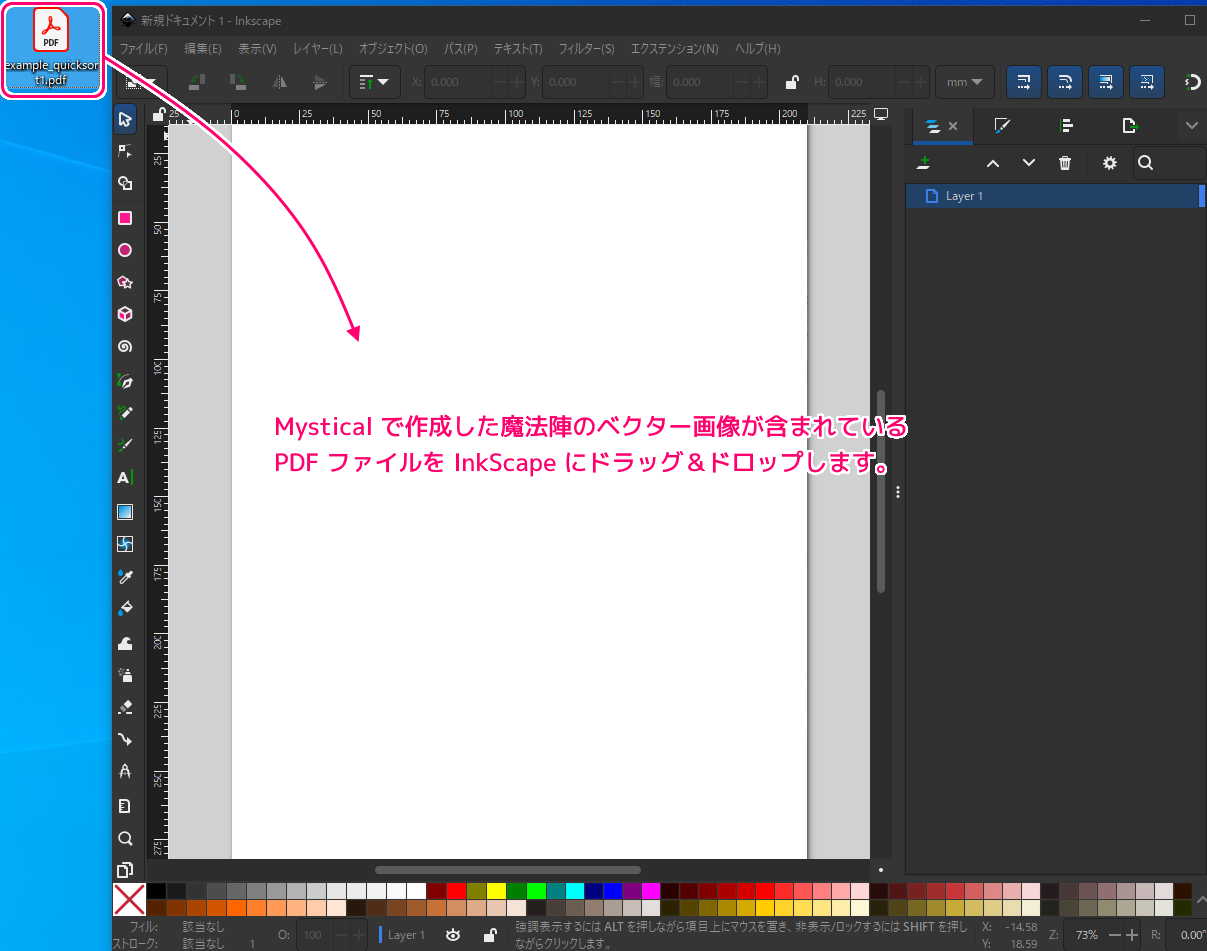Select the Rectangle tool

[x=125, y=218]
